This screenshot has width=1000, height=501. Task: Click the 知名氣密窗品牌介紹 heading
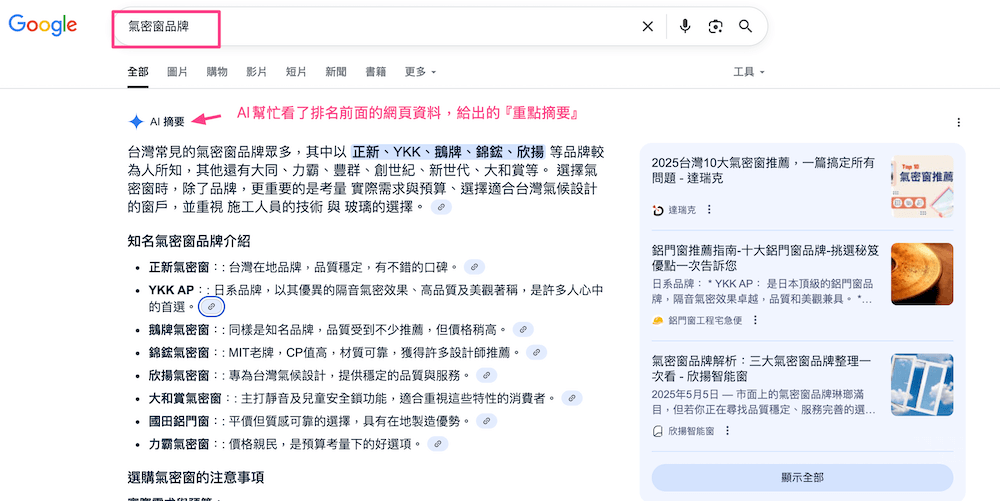click(189, 241)
